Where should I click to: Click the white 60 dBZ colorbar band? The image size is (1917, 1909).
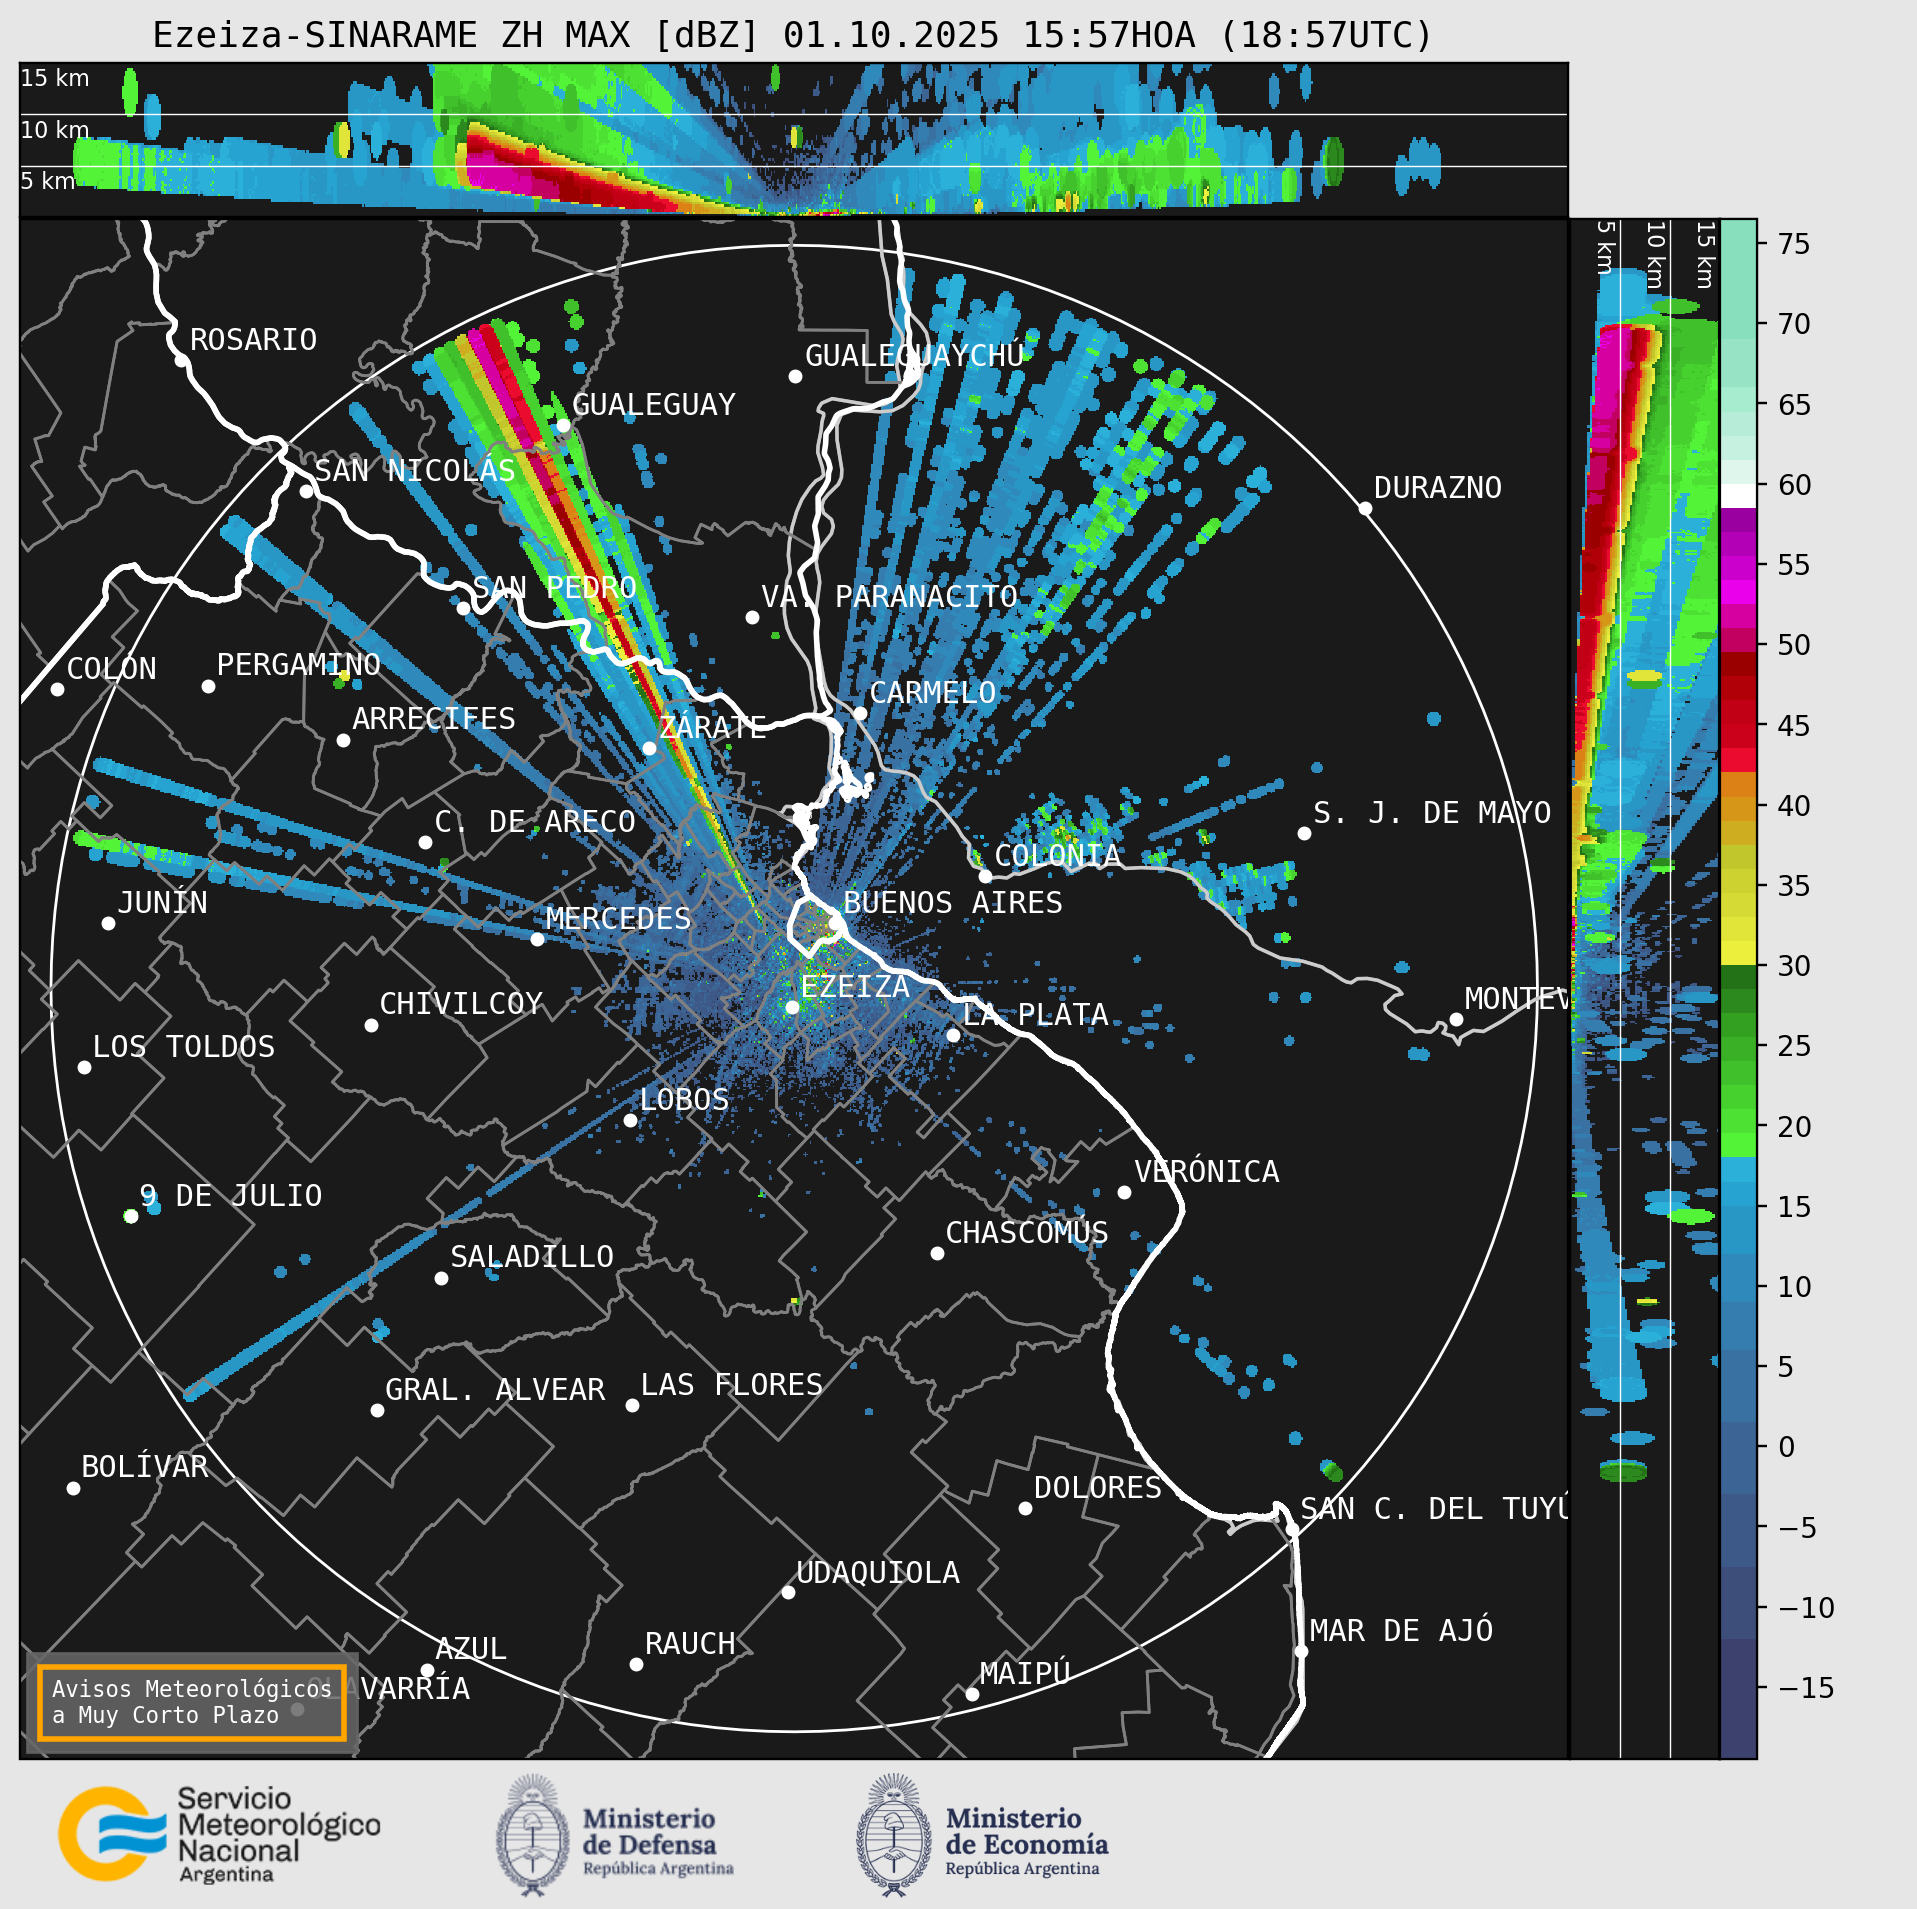point(1738,496)
